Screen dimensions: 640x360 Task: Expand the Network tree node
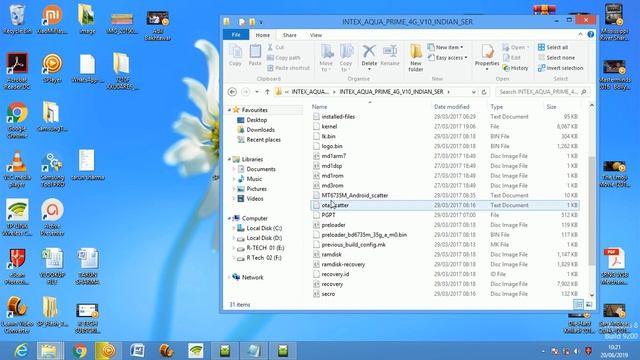pos(229,277)
